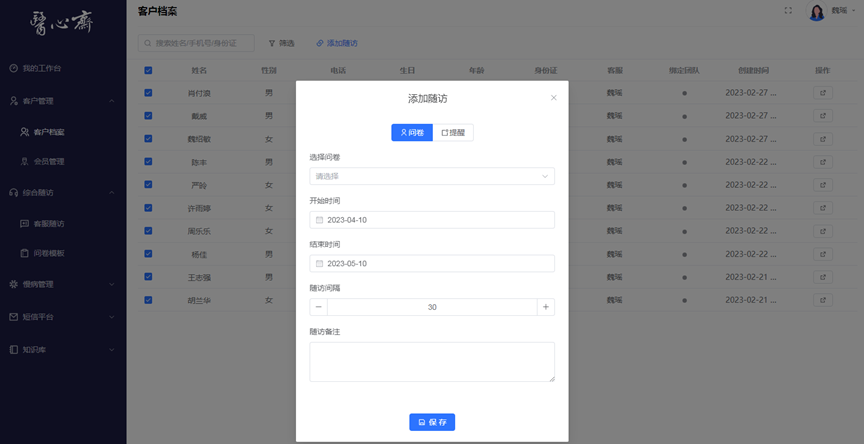This screenshot has height=444, width=864.
Task: Close the 添加随访 dialog
Action: tap(554, 98)
